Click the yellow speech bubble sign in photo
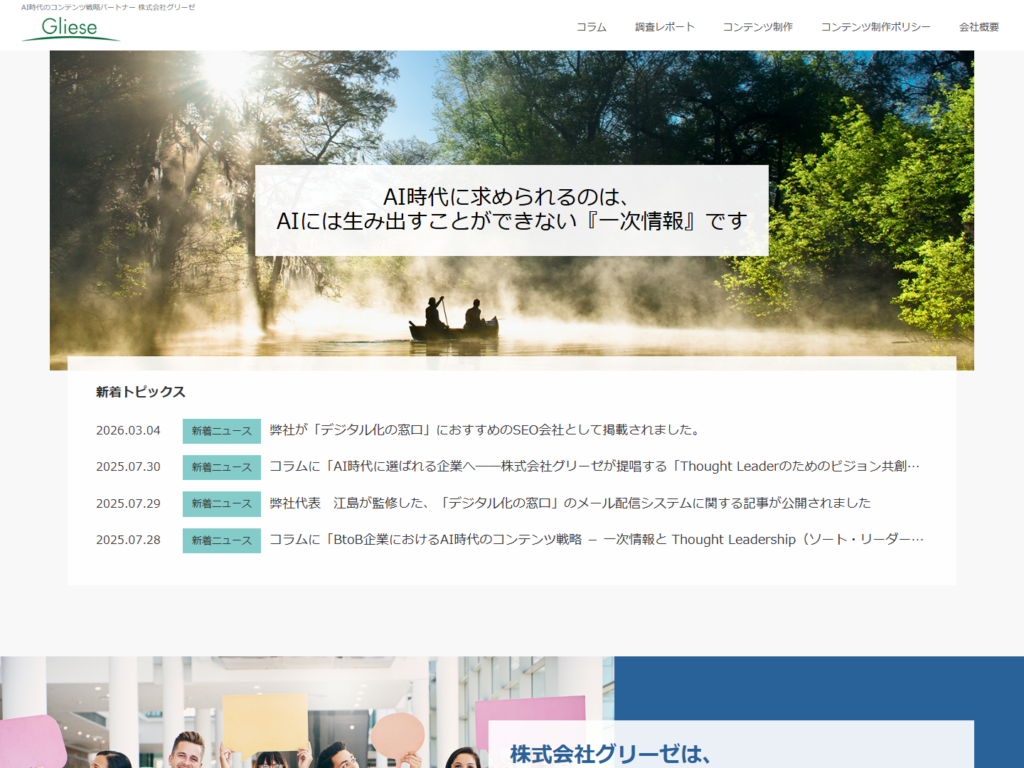Screen dimensions: 1024x768 point(264,722)
